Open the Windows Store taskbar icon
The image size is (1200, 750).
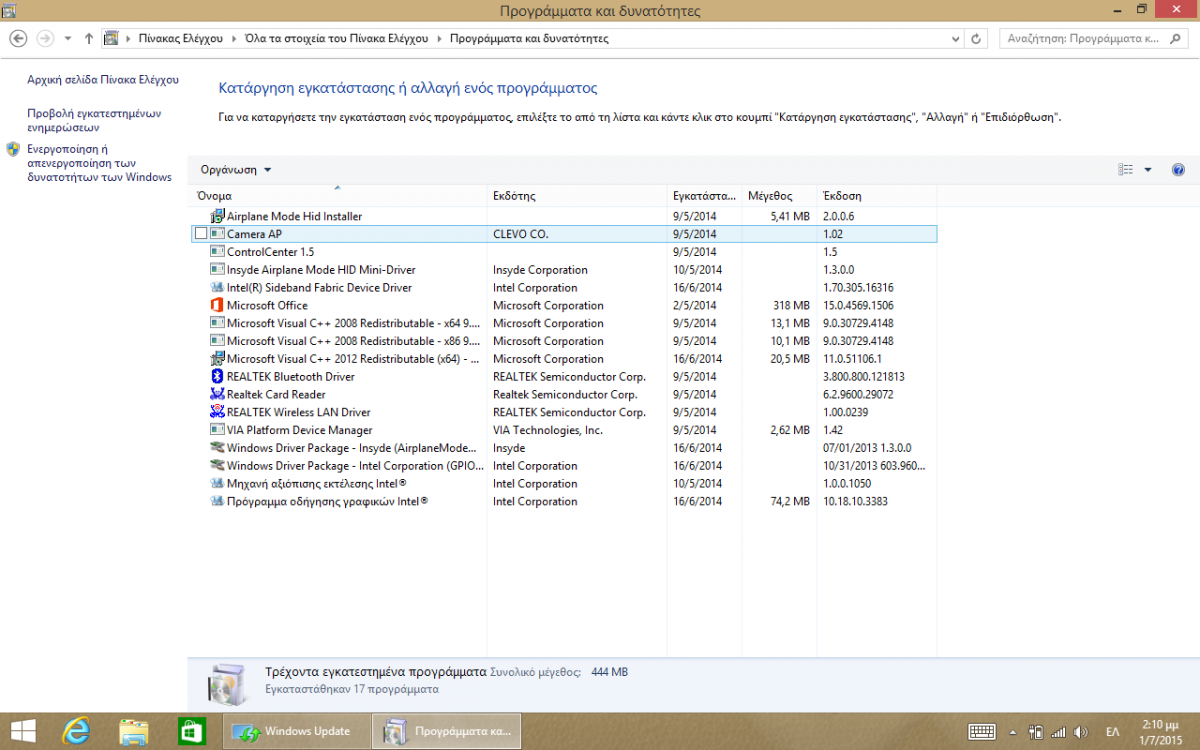point(191,731)
